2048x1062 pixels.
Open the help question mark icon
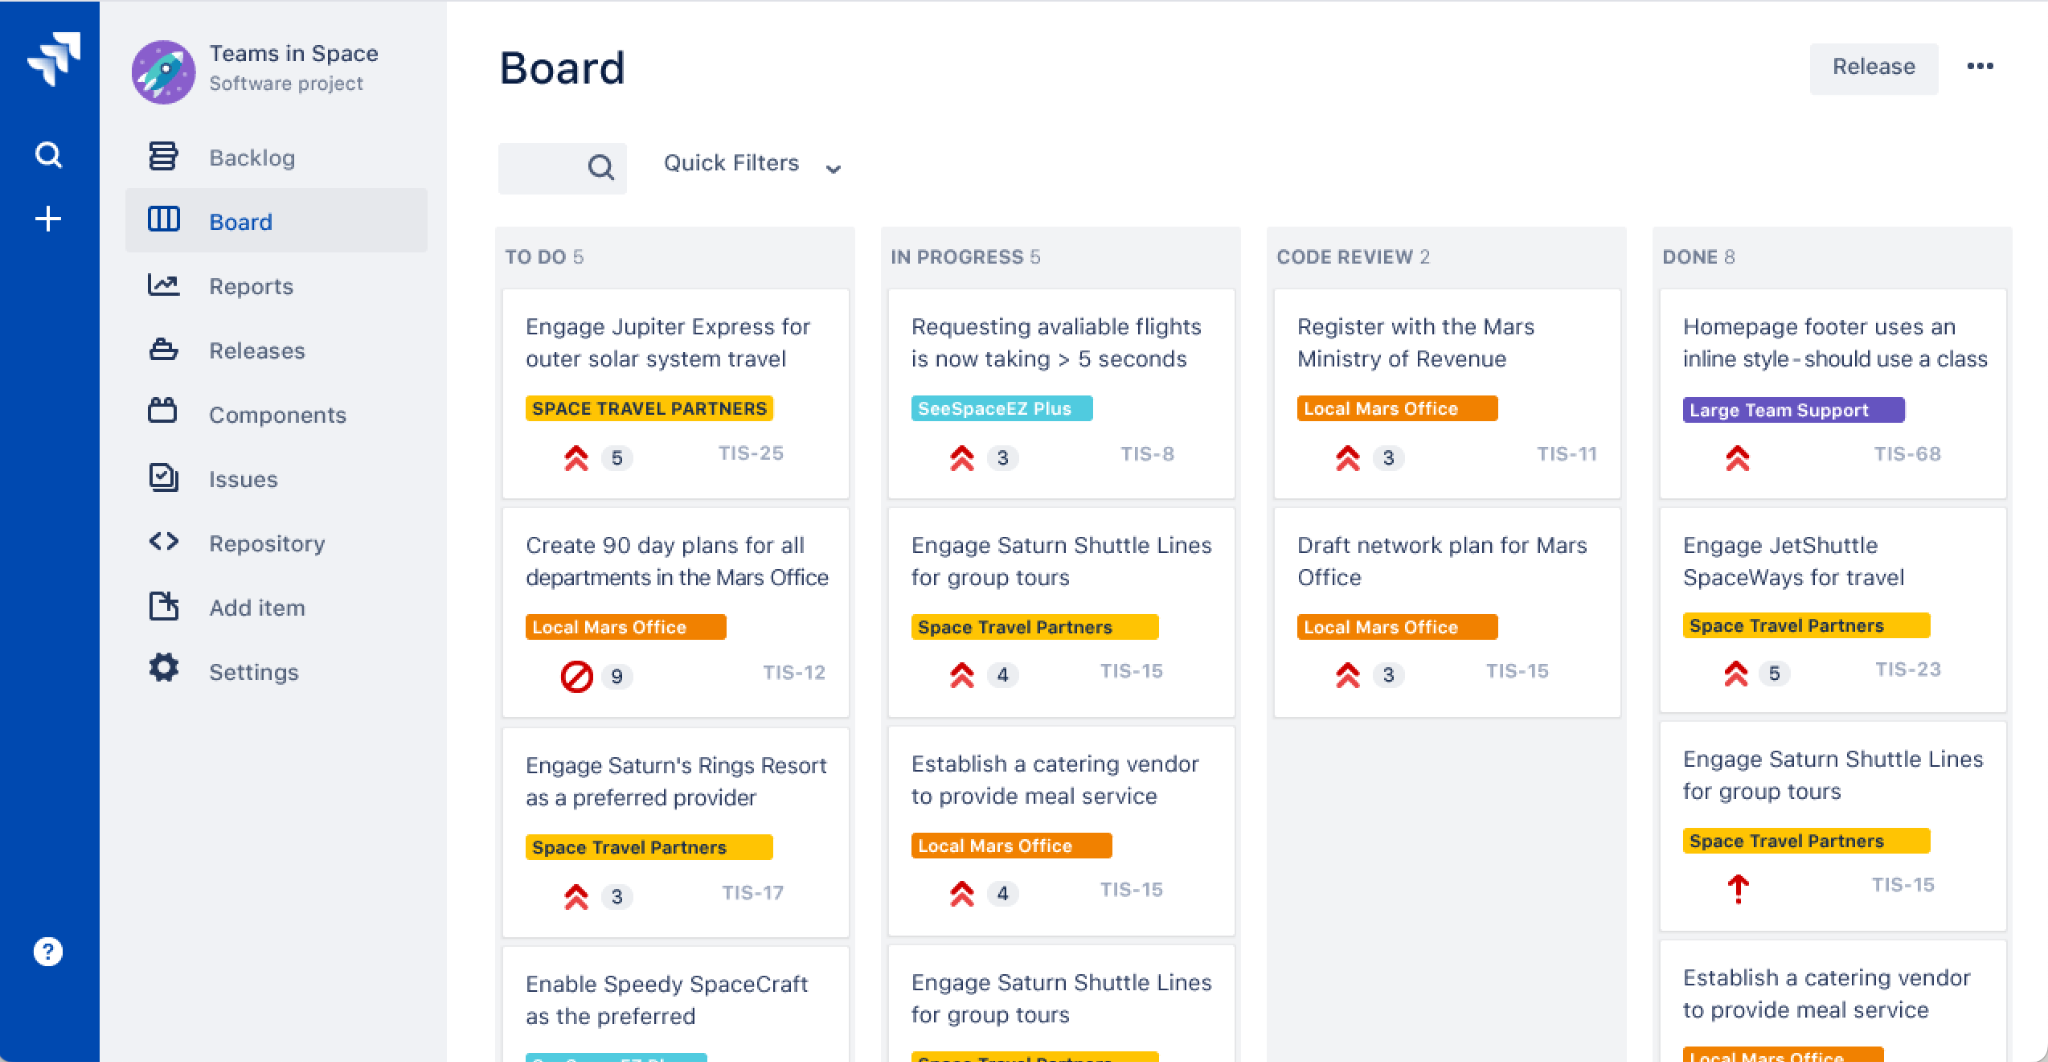[48, 951]
